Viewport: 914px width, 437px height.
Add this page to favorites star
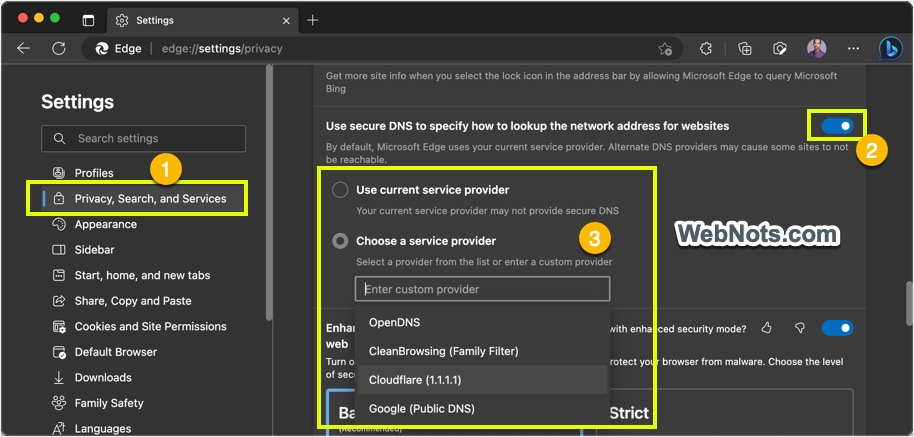pyautogui.click(x=665, y=49)
